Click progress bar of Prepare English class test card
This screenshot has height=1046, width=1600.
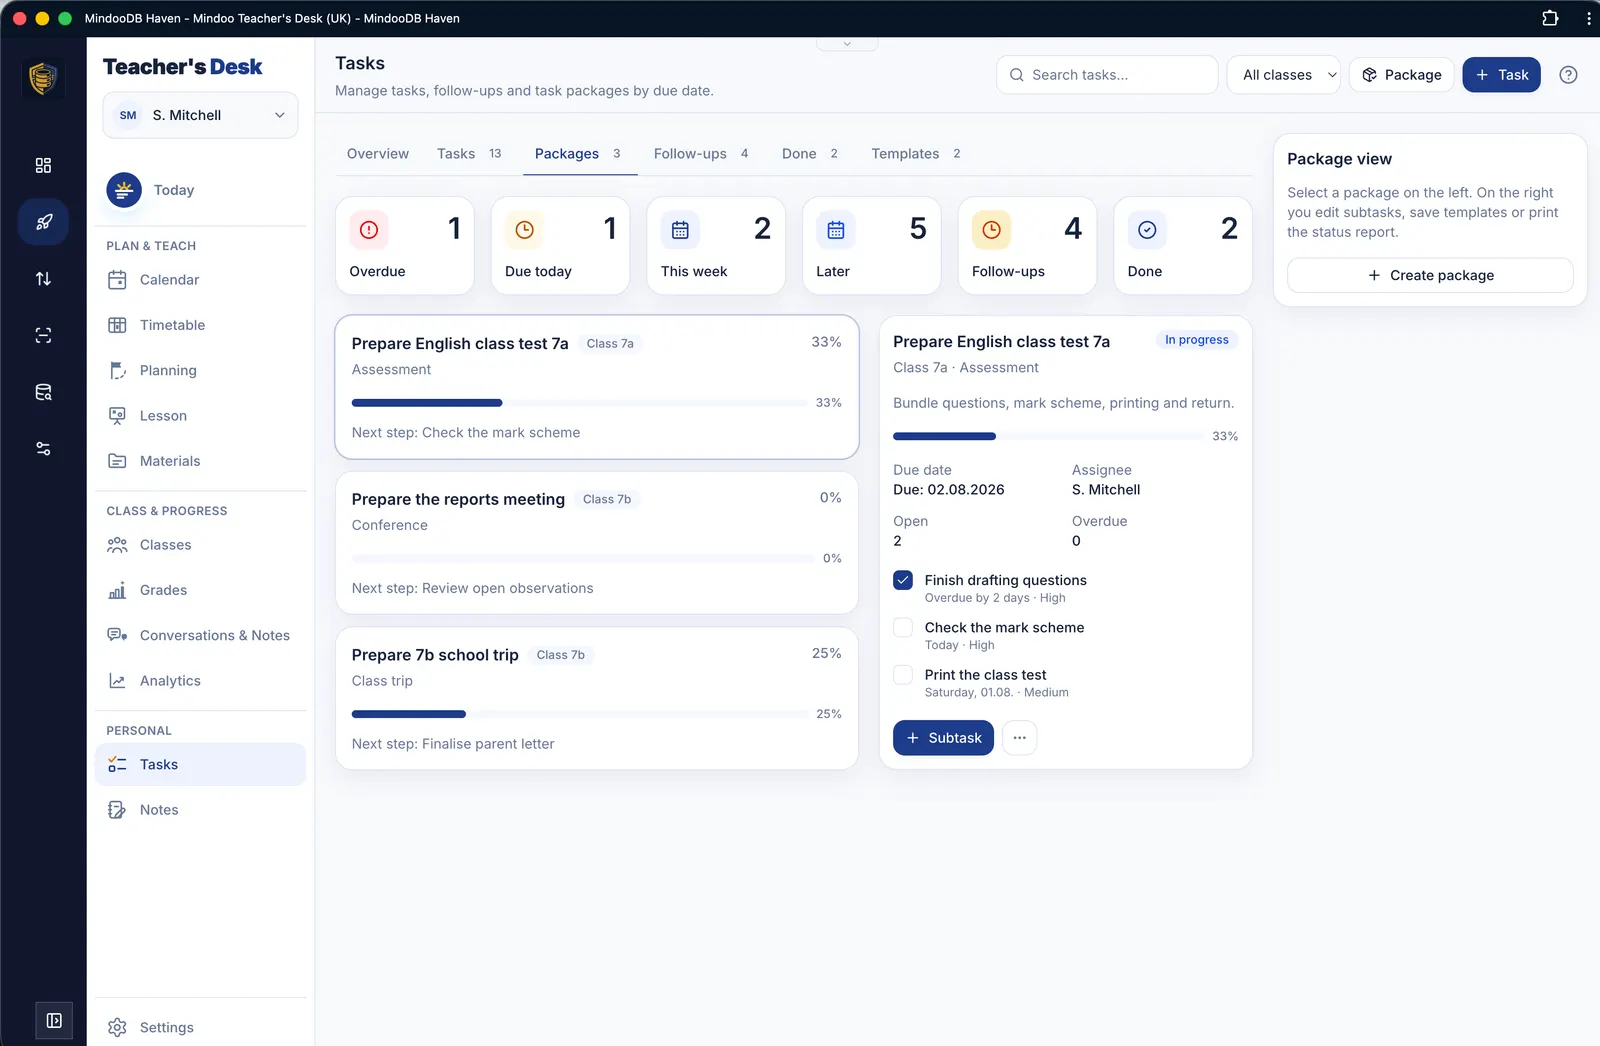(580, 403)
